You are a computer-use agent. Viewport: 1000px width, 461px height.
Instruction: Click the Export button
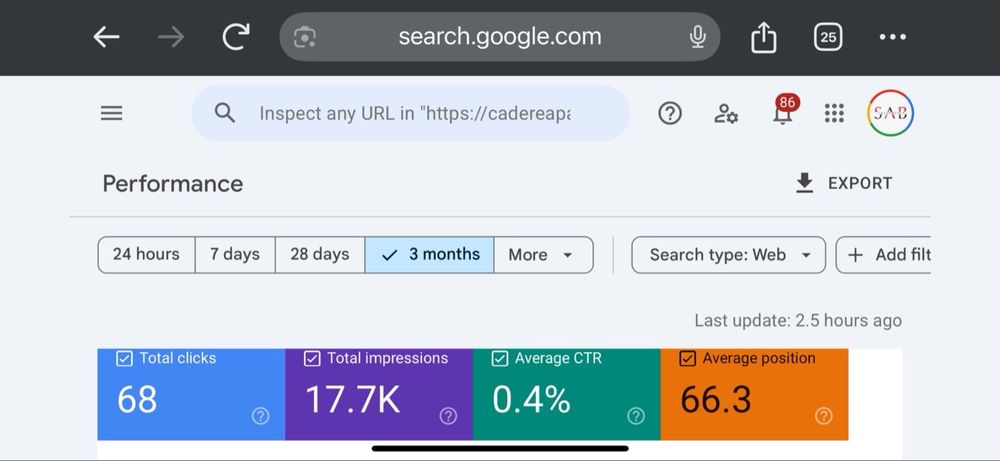(843, 183)
